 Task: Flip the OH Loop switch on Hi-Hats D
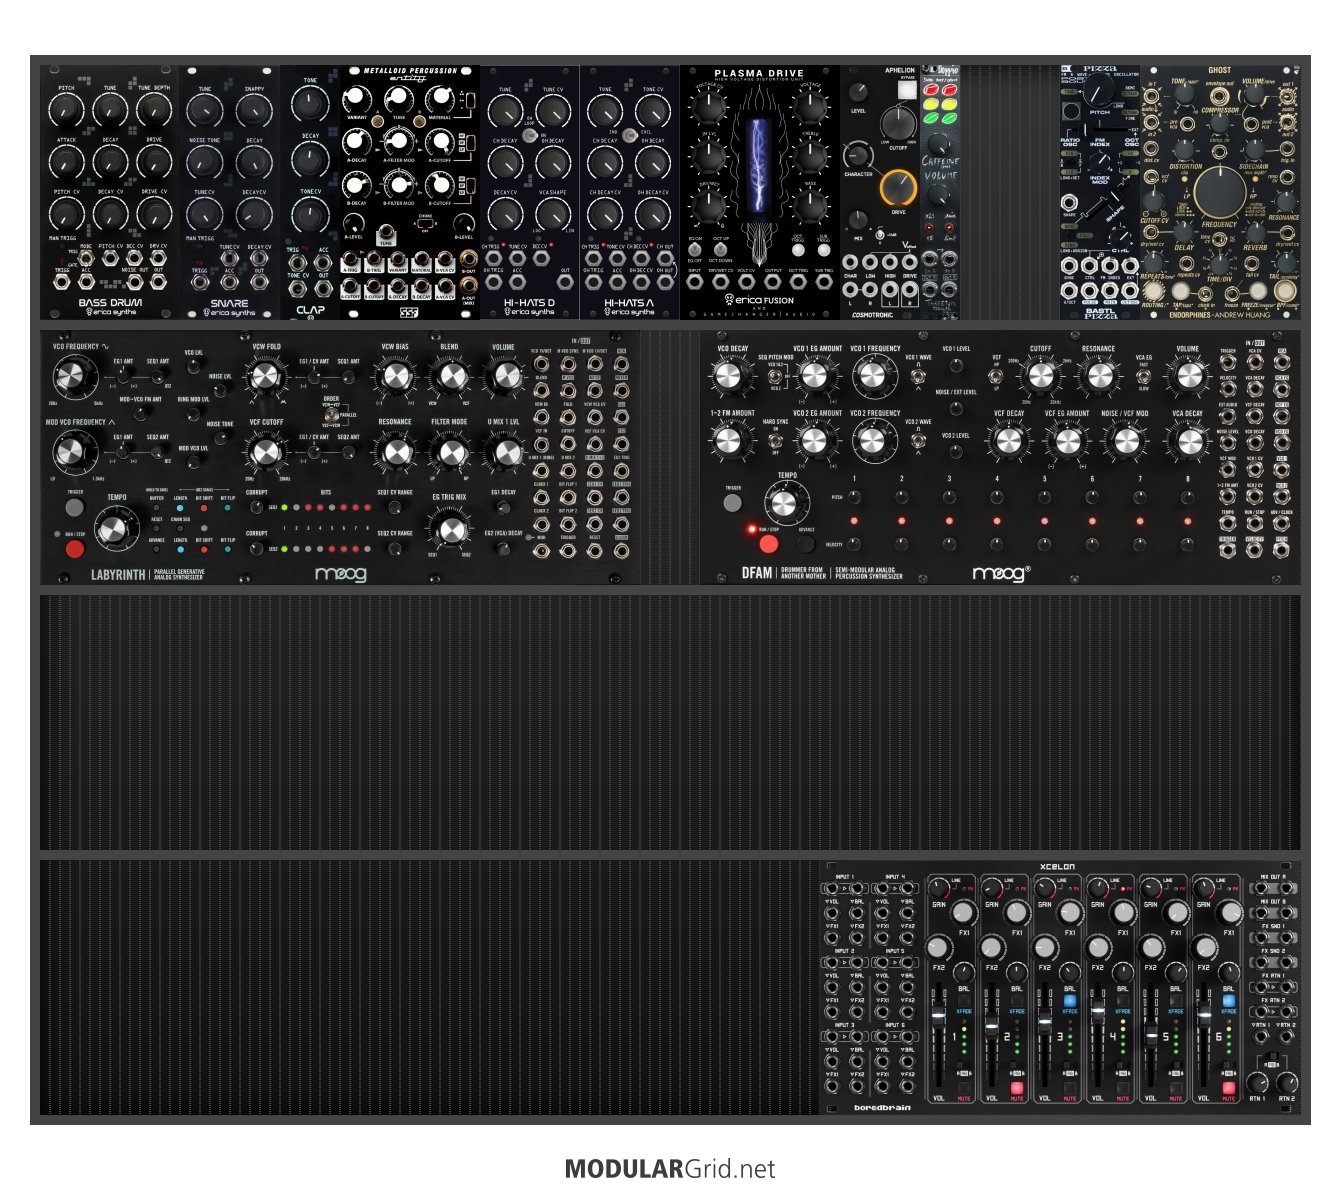tap(531, 135)
